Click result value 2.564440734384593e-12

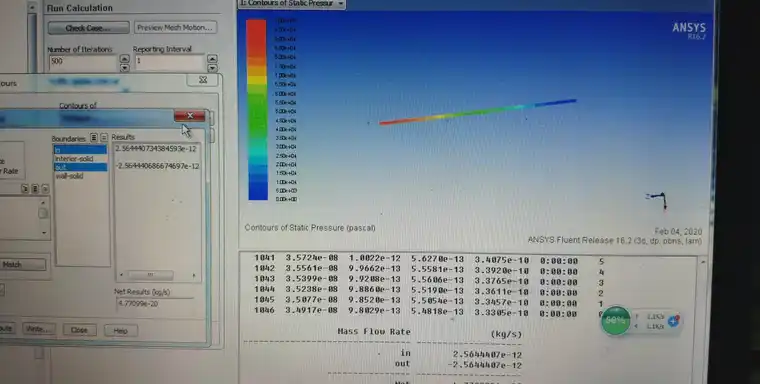[x=156, y=149]
